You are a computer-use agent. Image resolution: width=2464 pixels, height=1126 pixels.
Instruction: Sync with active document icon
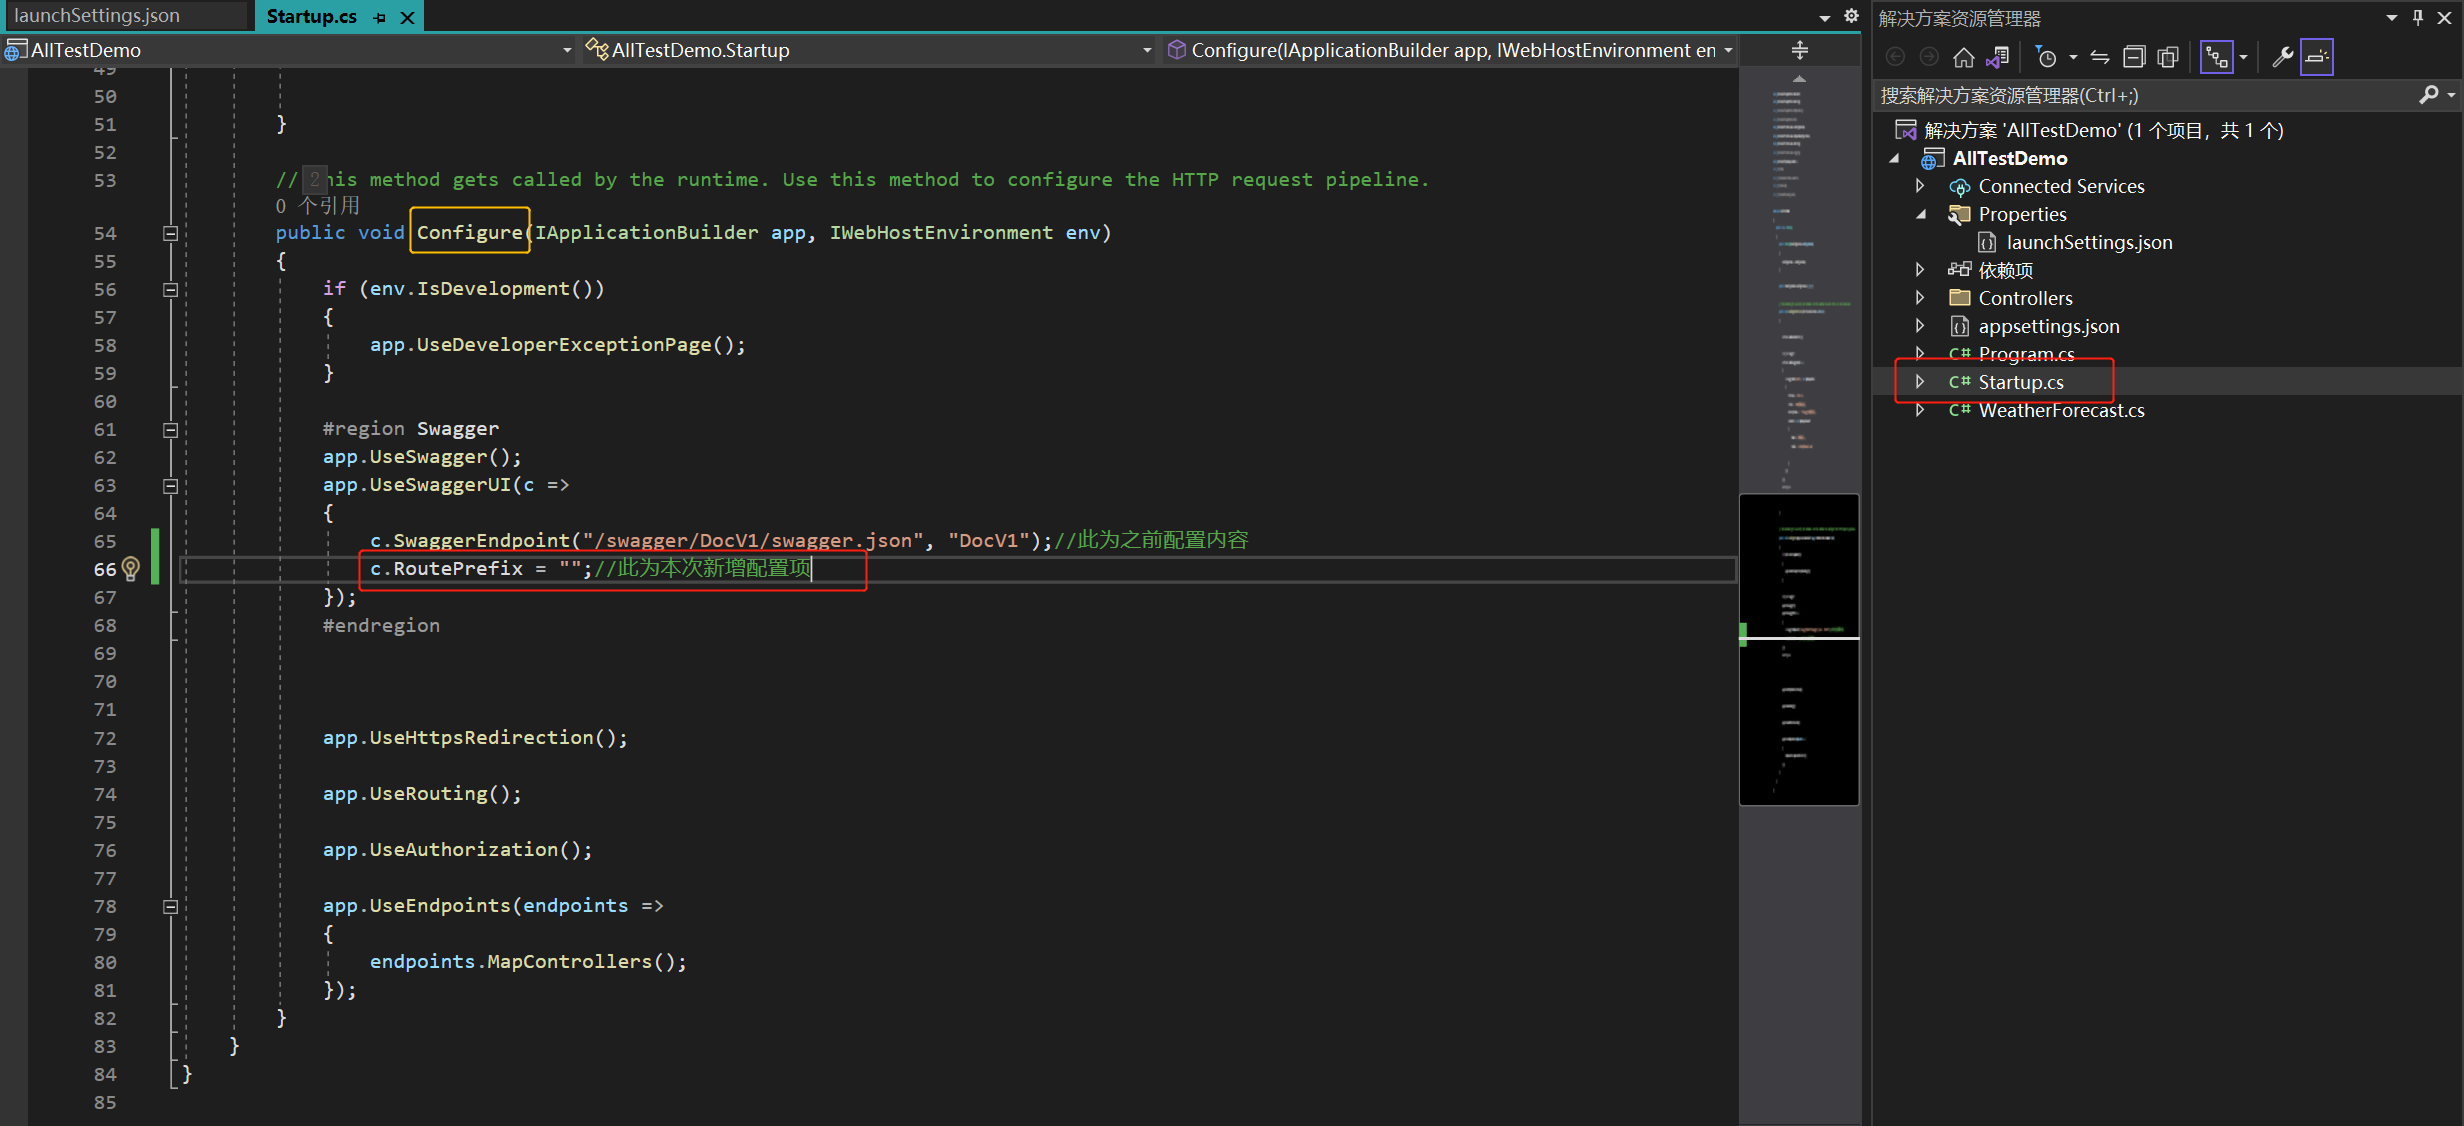2100,57
